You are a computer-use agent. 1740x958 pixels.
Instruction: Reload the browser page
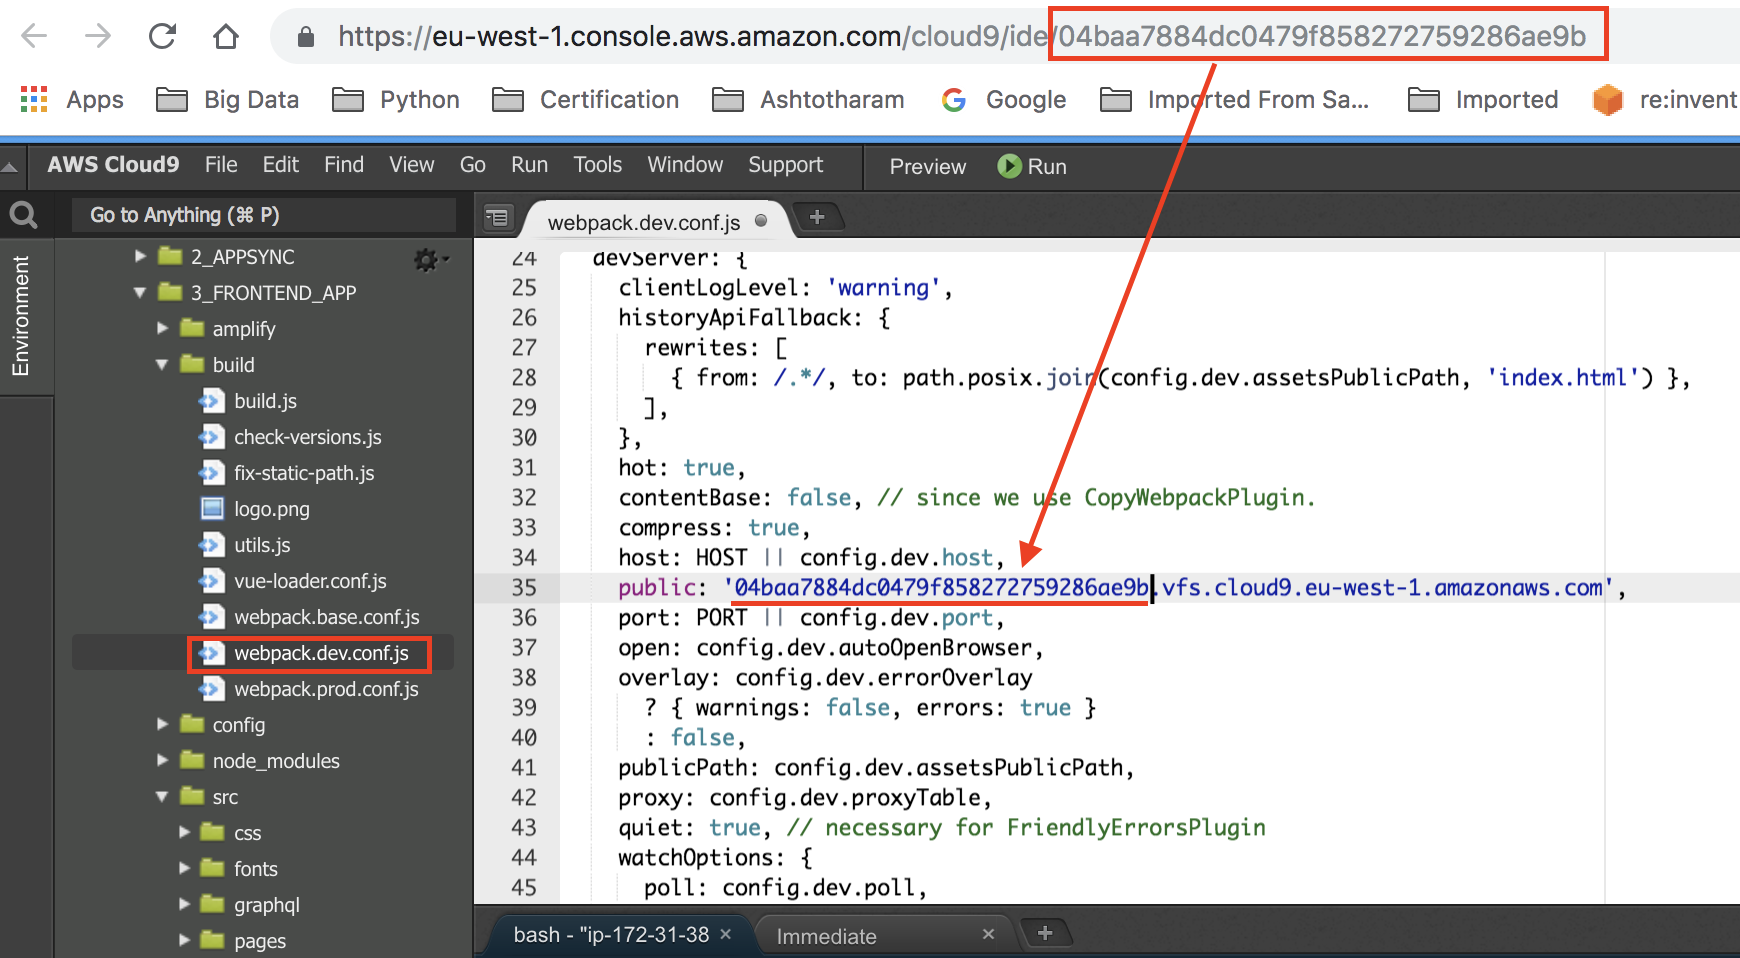162,37
